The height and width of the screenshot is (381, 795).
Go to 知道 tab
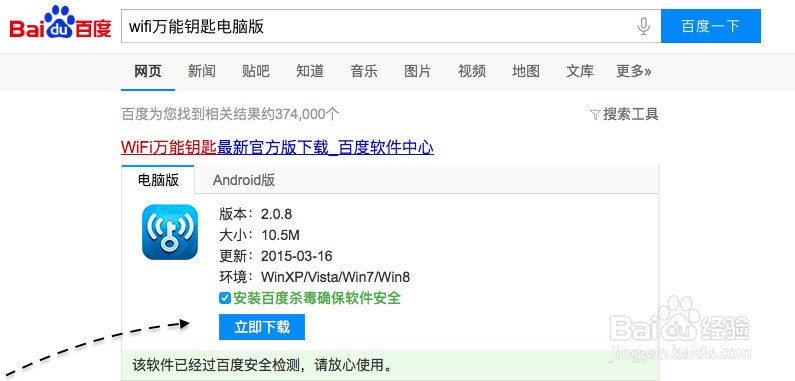[x=310, y=71]
